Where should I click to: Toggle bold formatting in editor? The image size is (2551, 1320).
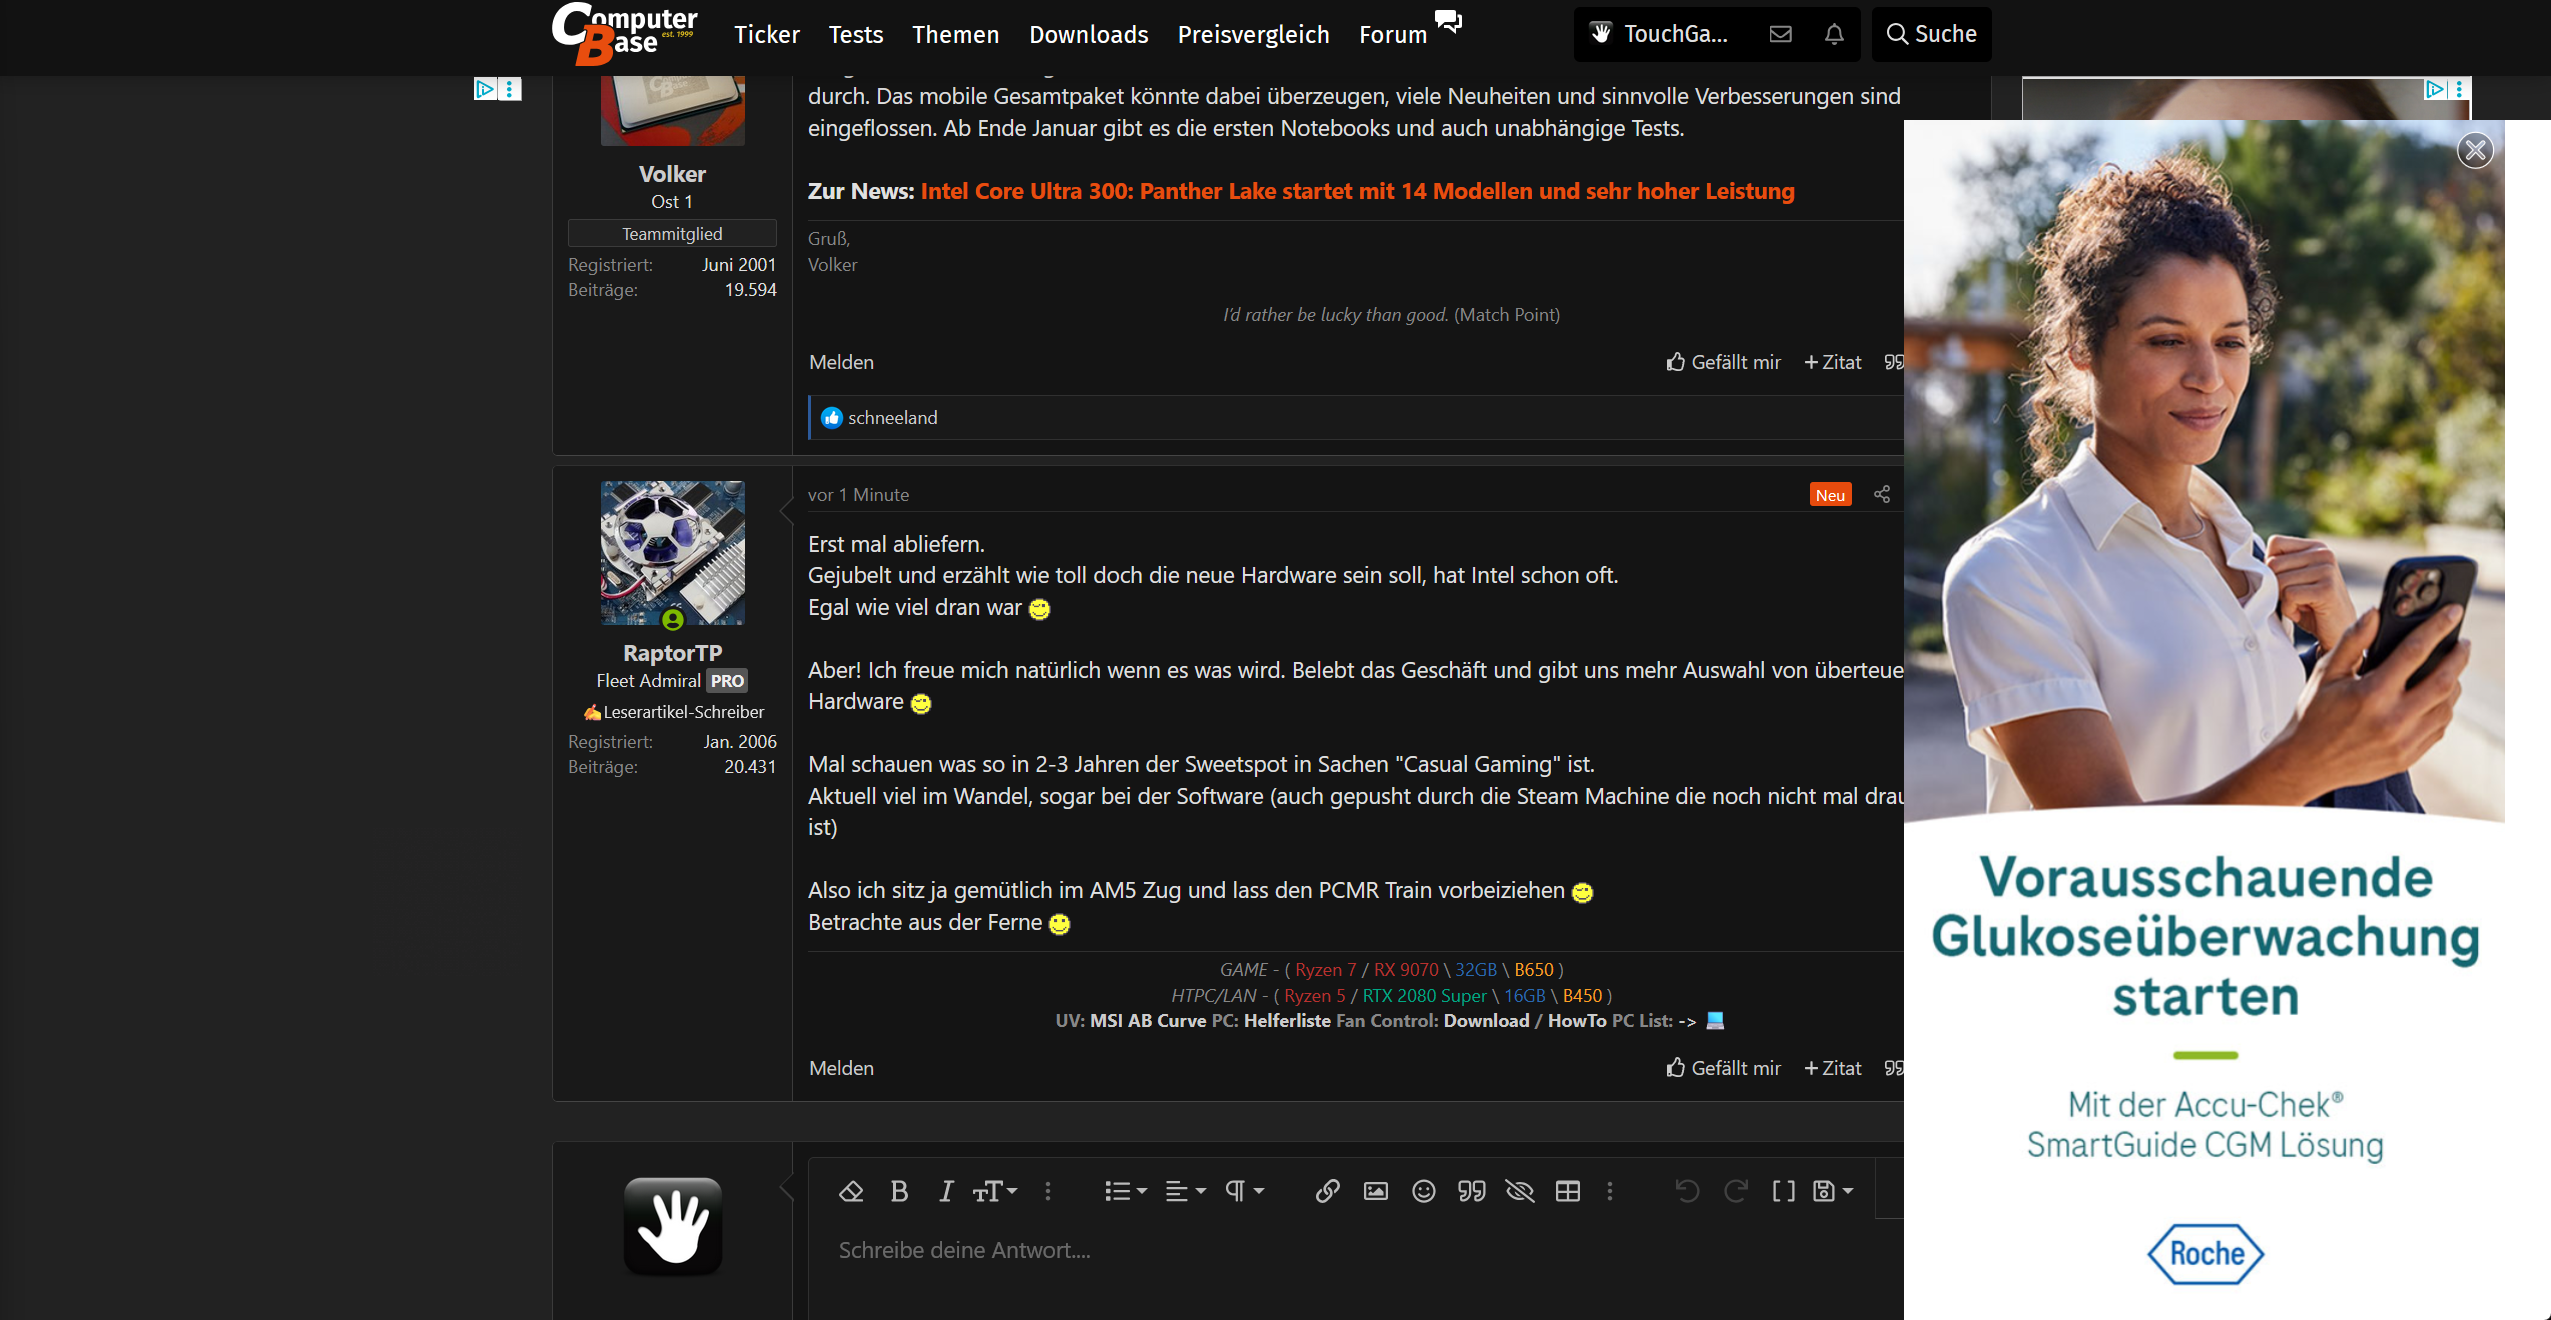(x=899, y=1191)
